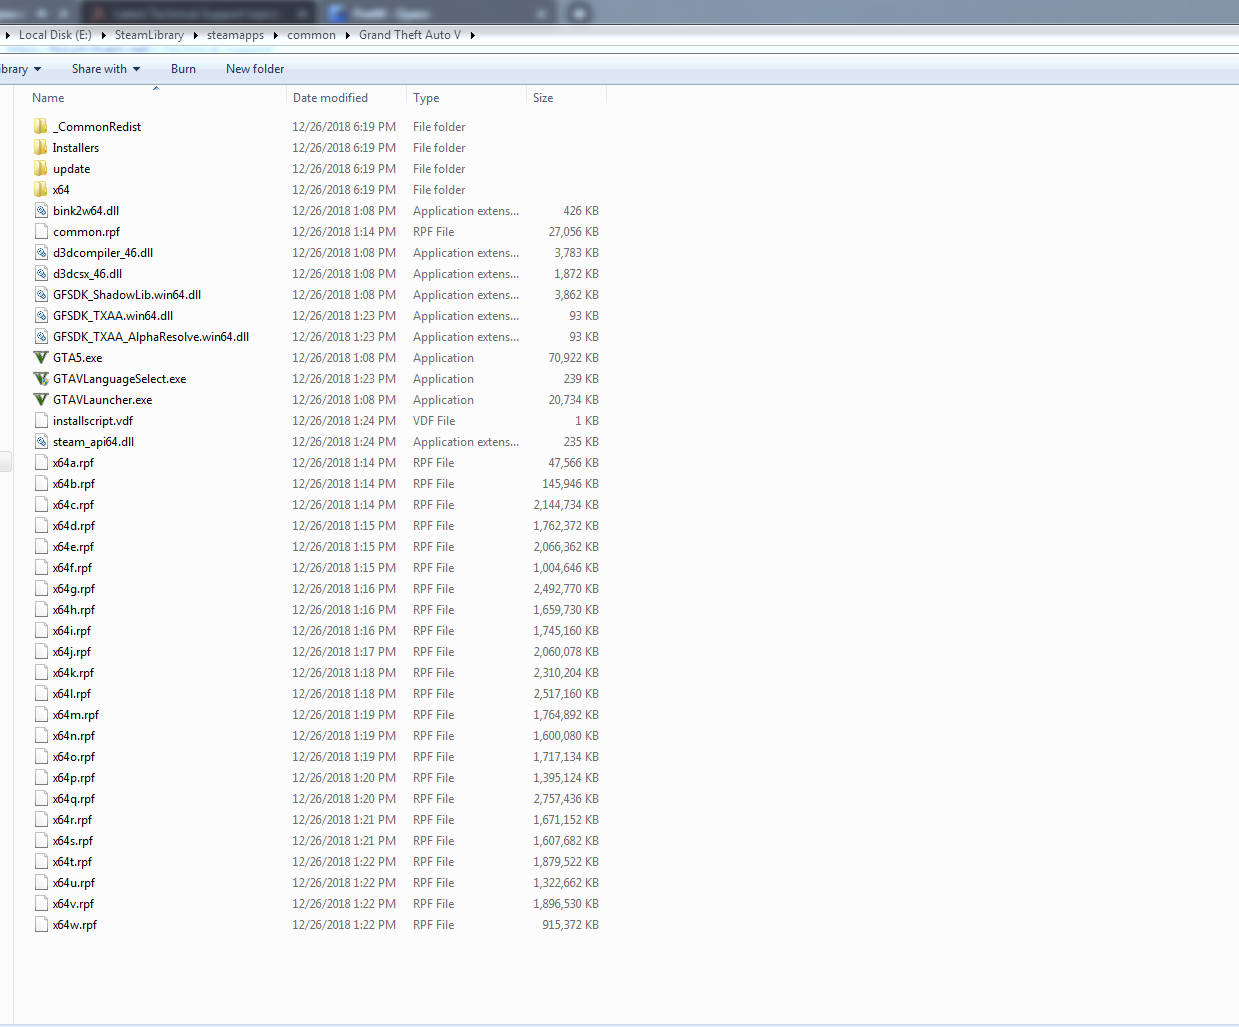Click the steam_api64.dll file icon
The height and width of the screenshot is (1027, 1239).
click(41, 441)
